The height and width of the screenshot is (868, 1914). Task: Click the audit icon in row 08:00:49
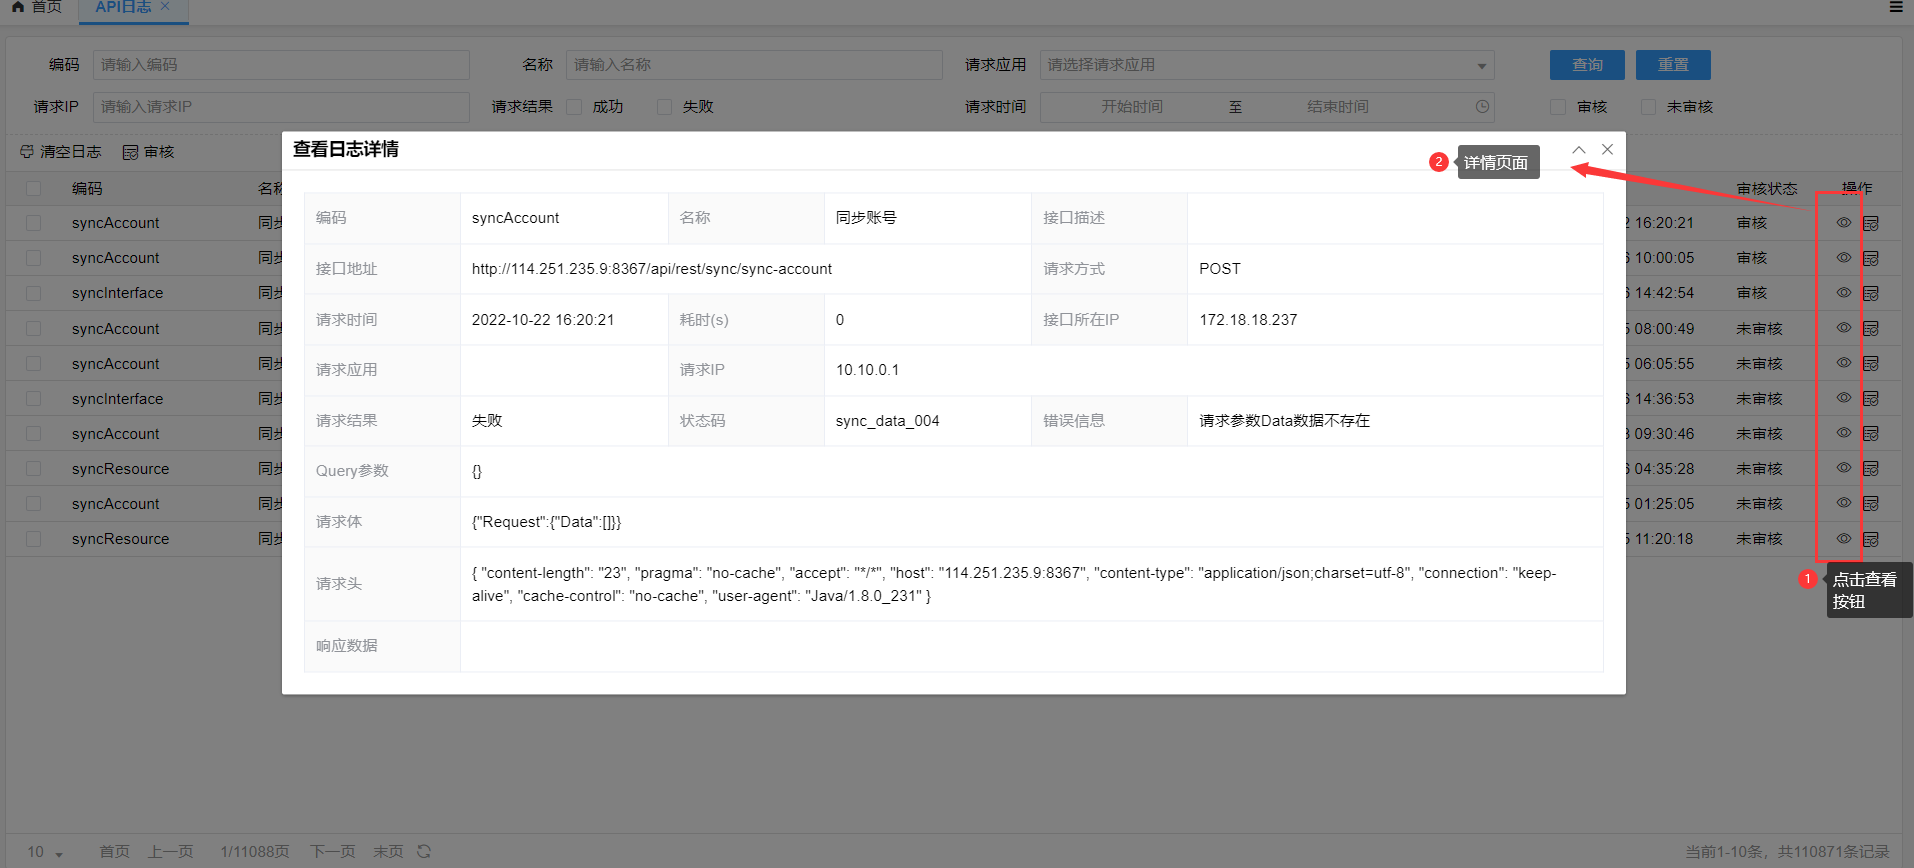[x=1871, y=328]
